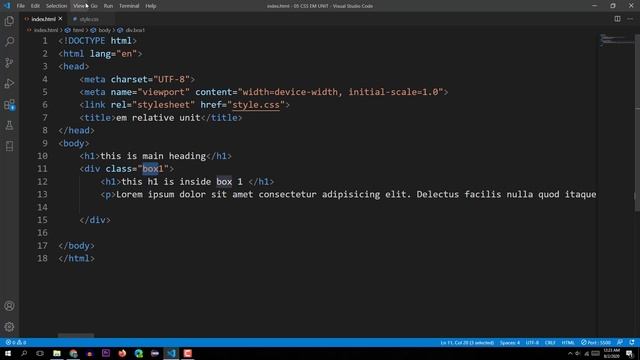Screen dimensions: 640x360
Task: Click body breadcrumb item
Action: click(104, 30)
